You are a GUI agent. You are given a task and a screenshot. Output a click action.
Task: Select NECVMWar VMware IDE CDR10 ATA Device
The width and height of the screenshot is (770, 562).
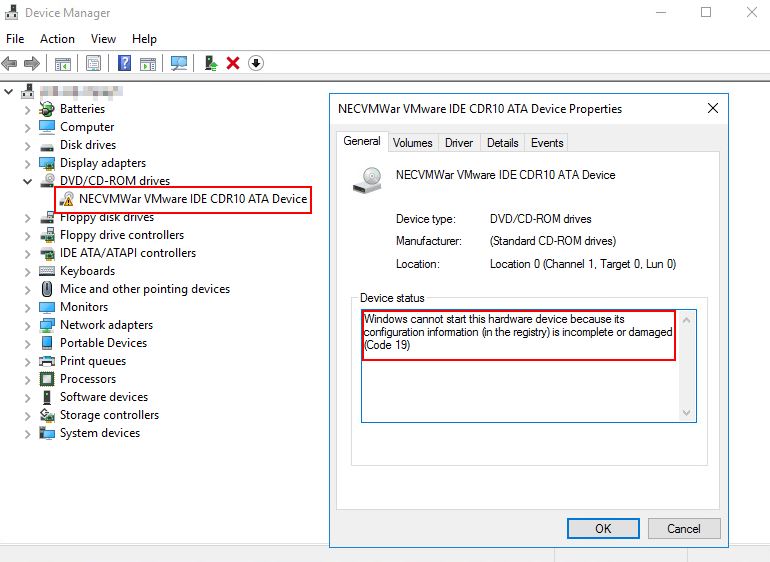pos(193,199)
